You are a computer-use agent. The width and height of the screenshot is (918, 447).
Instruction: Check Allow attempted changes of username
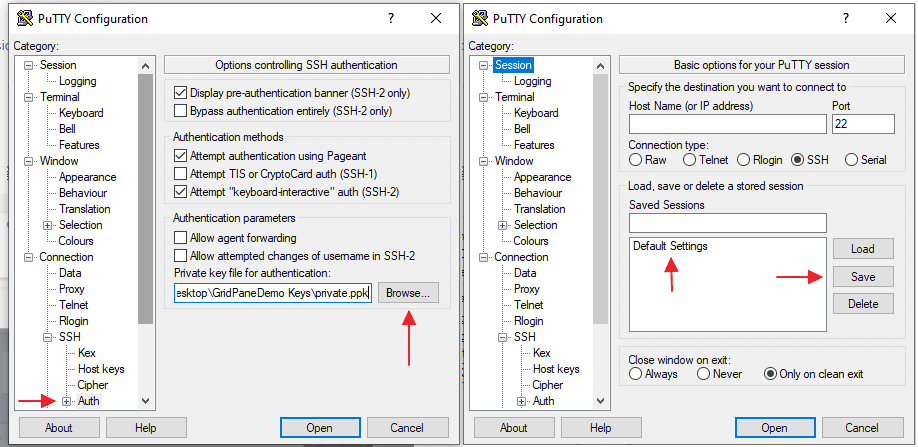click(x=180, y=256)
